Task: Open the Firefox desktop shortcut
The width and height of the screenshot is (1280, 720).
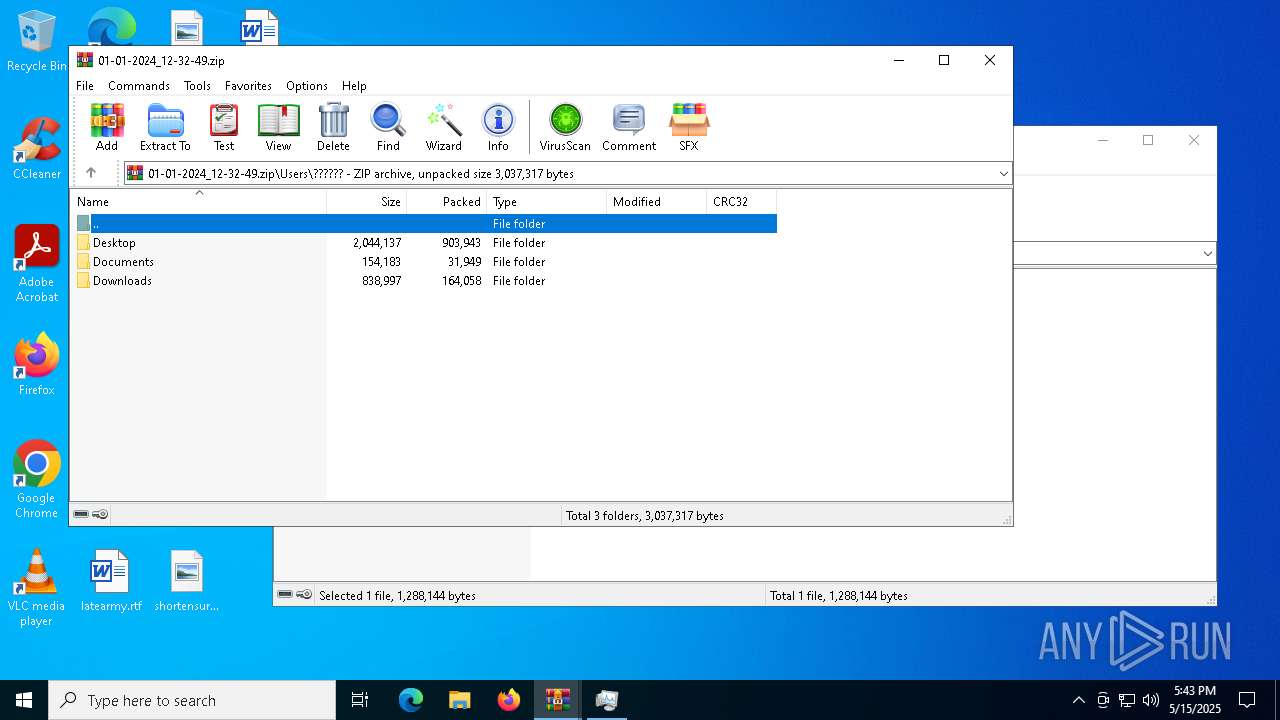Action: [x=36, y=365]
